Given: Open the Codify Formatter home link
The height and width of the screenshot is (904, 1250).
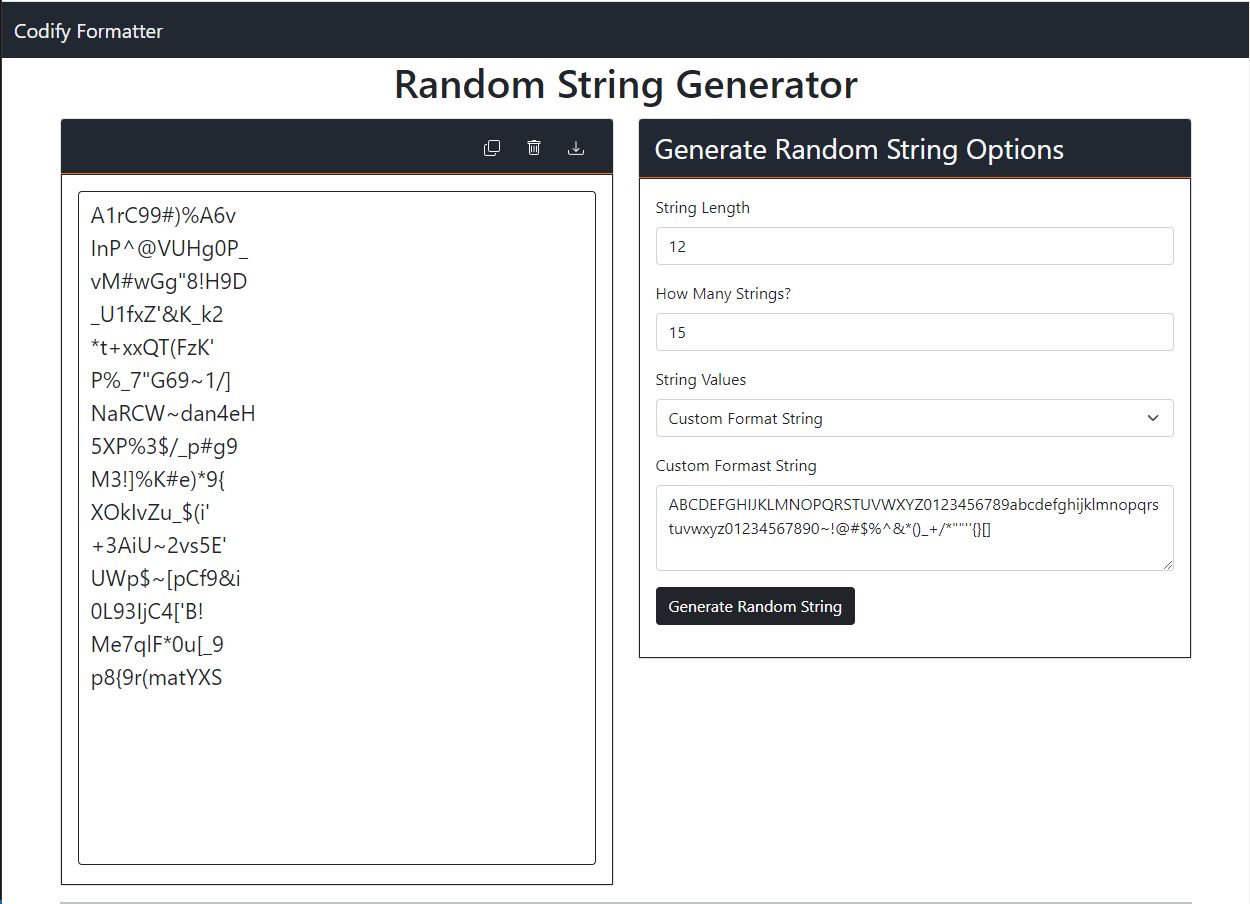Looking at the screenshot, I should pos(88,31).
